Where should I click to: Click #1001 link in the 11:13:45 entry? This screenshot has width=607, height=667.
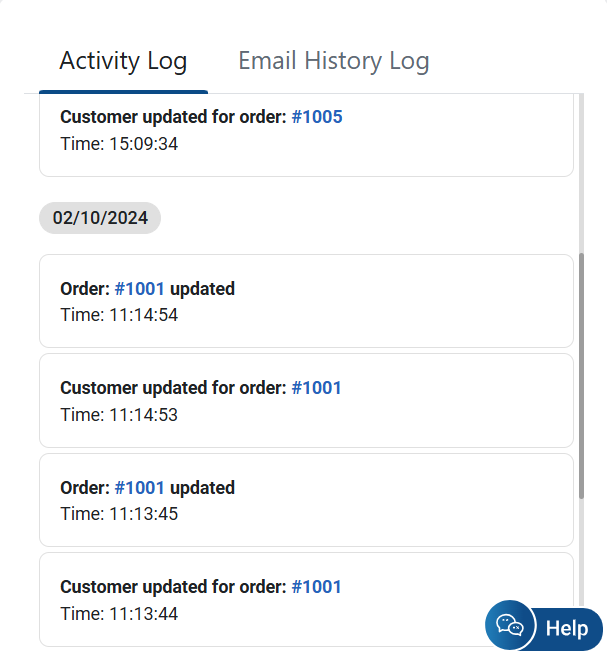(139, 488)
